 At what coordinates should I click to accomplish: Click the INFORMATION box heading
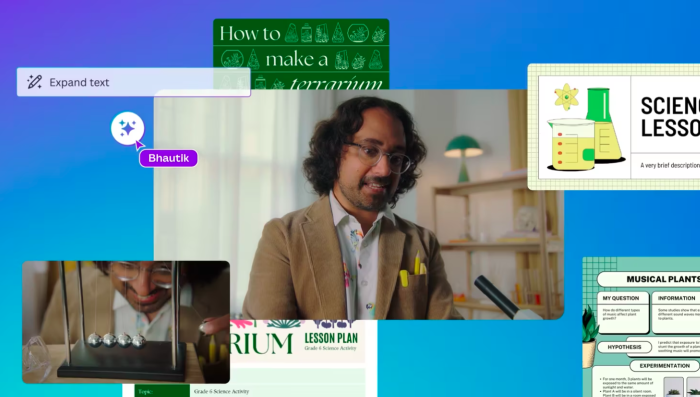tap(676, 298)
